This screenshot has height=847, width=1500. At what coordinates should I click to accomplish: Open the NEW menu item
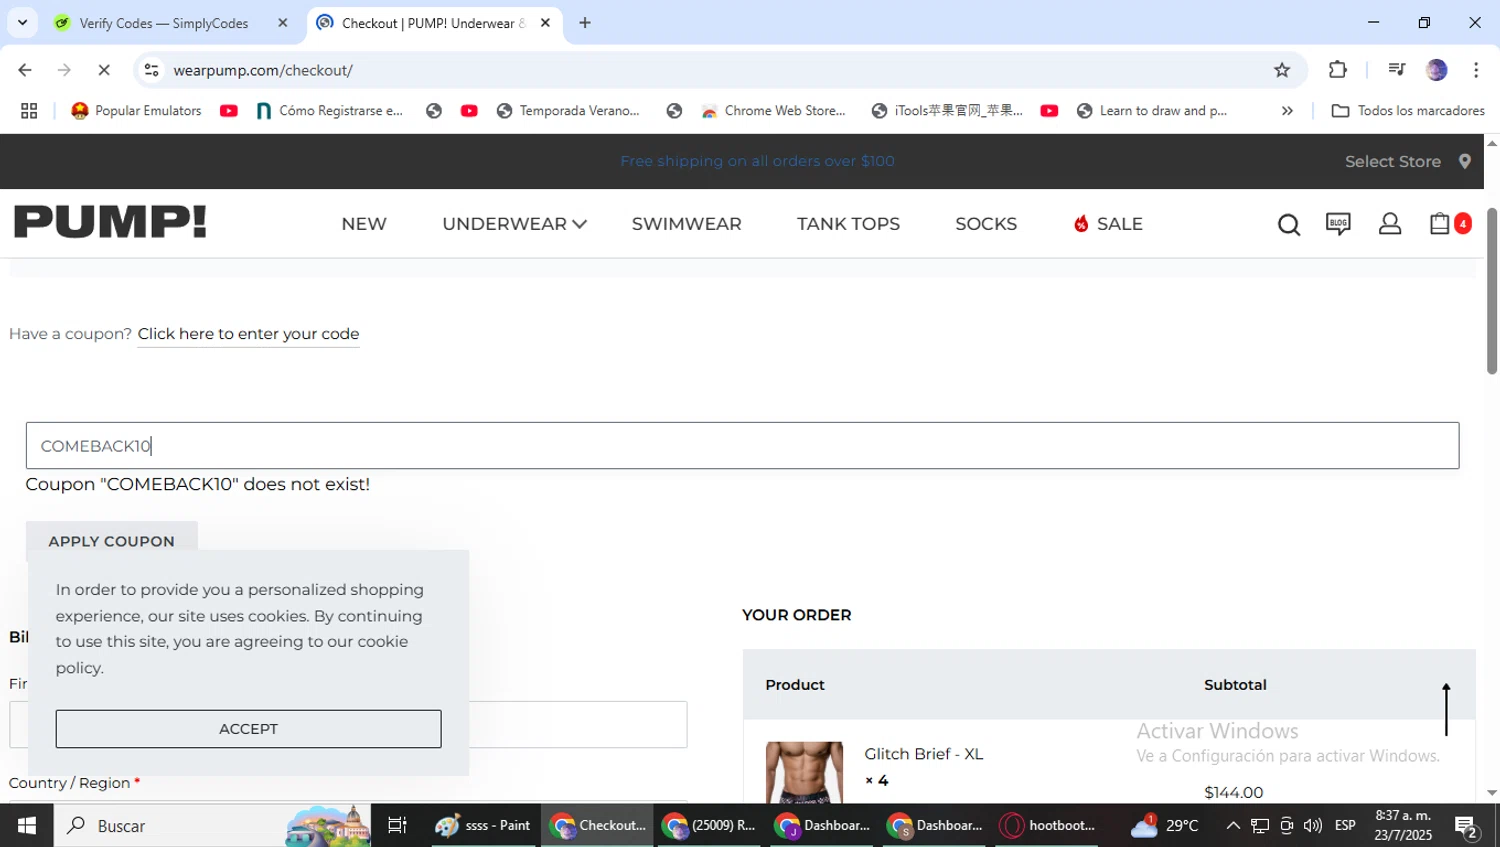[x=364, y=224]
